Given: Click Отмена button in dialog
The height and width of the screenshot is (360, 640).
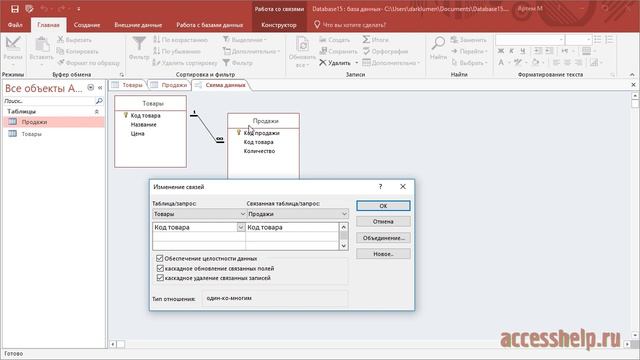Looking at the screenshot, I should tap(383, 222).
